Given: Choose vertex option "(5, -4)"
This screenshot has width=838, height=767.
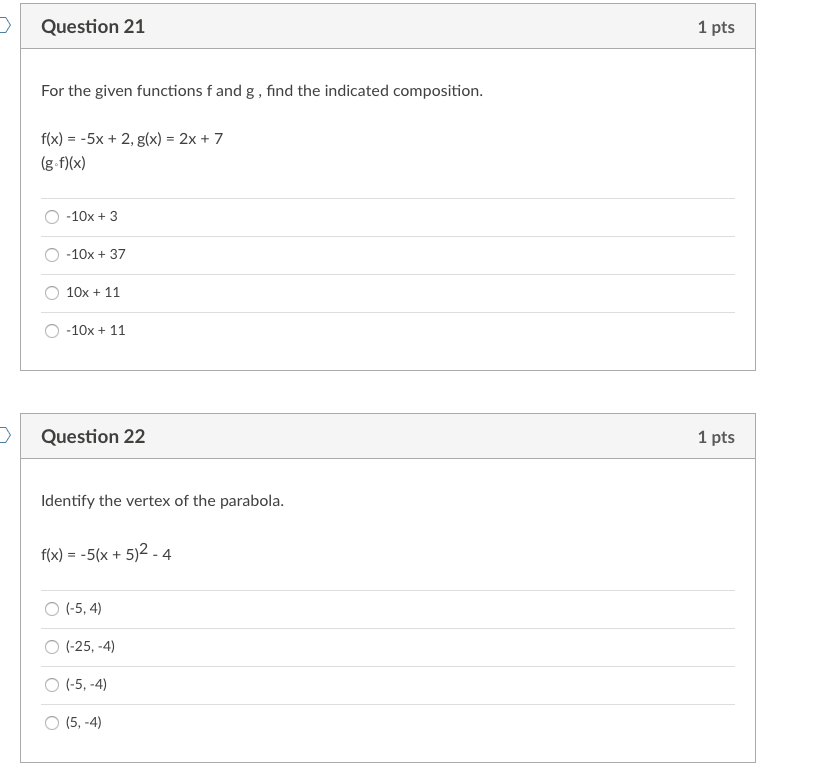Looking at the screenshot, I should pos(52,722).
